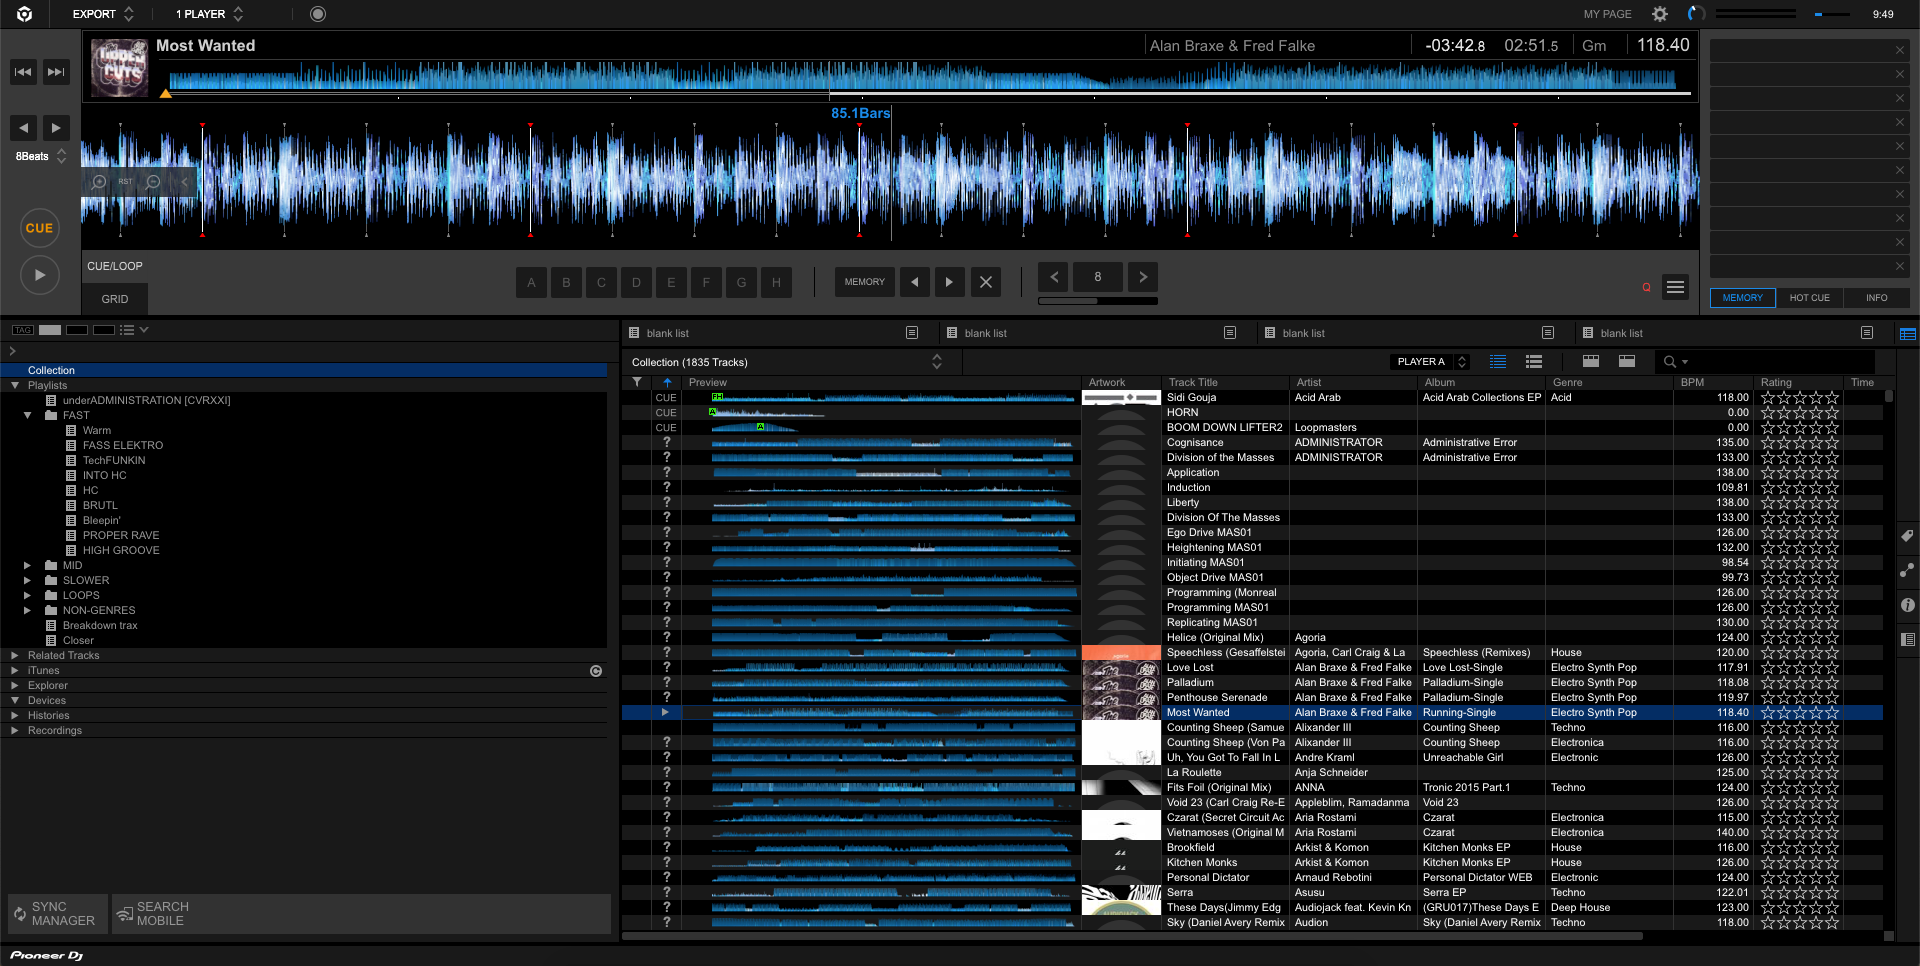Switch browser to simple list view icon
Screen dimensions: 1920x966
pyautogui.click(x=1533, y=361)
